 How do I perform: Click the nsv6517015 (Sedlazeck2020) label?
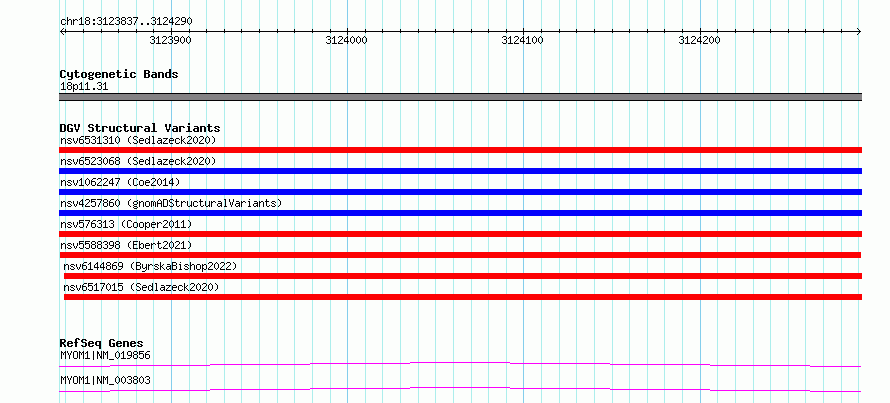141,287
